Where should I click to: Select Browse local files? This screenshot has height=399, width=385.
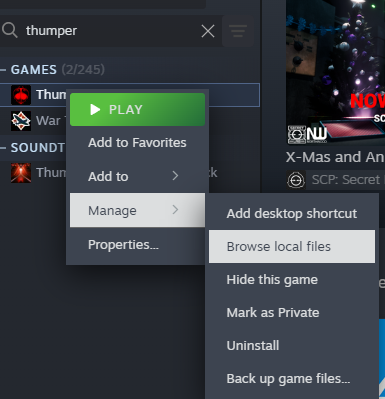[292, 246]
